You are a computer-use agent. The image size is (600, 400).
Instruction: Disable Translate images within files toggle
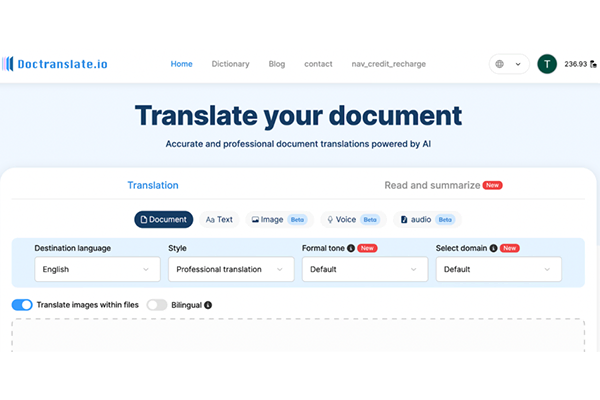coord(22,305)
